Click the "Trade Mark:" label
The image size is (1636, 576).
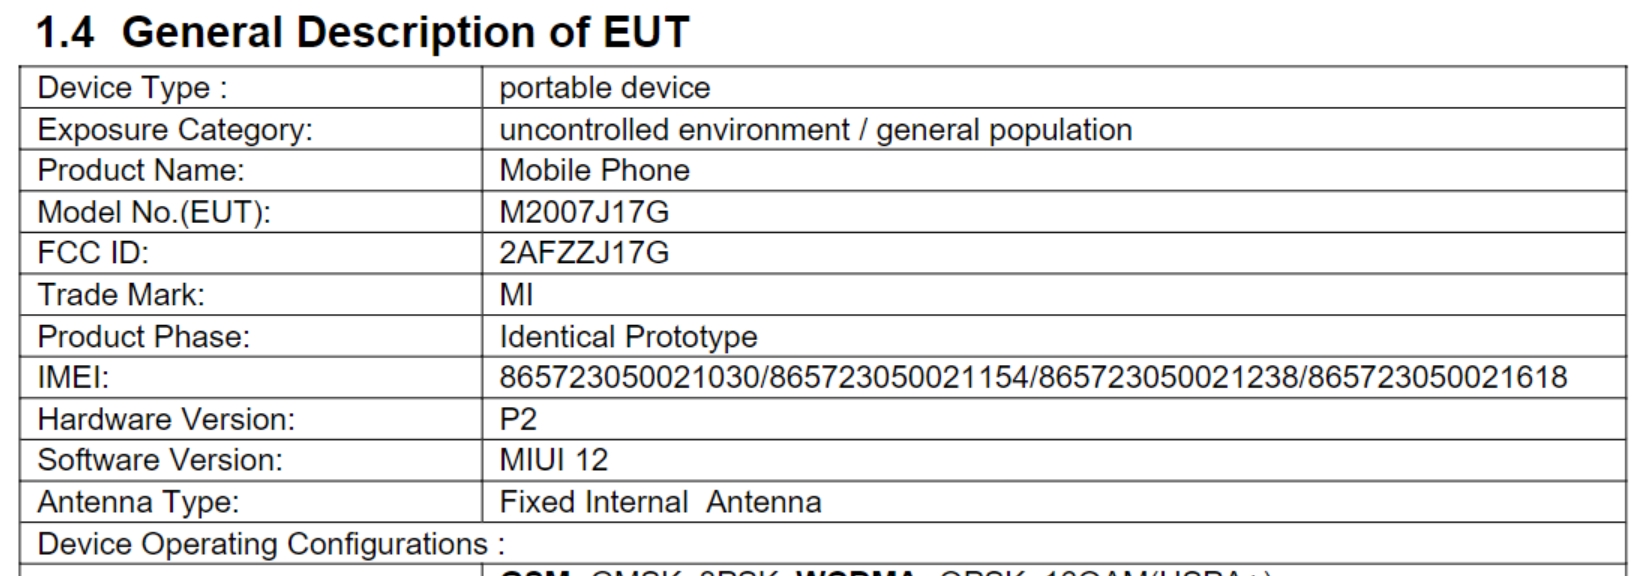(x=120, y=295)
